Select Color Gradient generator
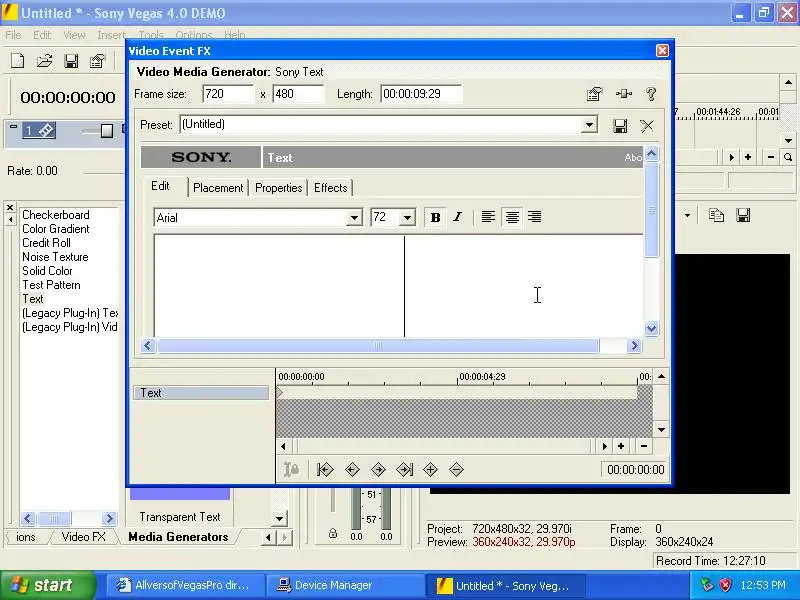This screenshot has height=600, width=800. (x=56, y=229)
